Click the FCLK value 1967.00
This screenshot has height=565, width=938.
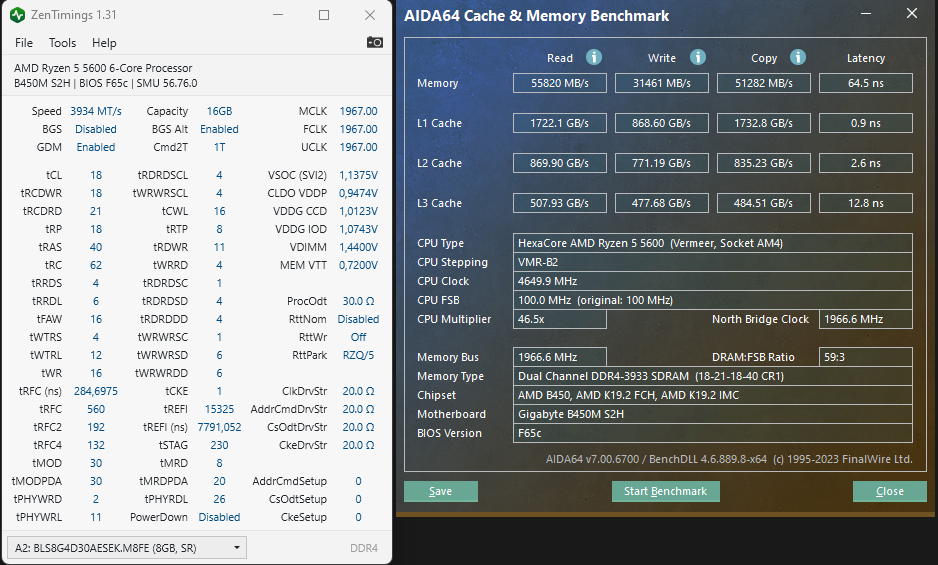click(358, 129)
